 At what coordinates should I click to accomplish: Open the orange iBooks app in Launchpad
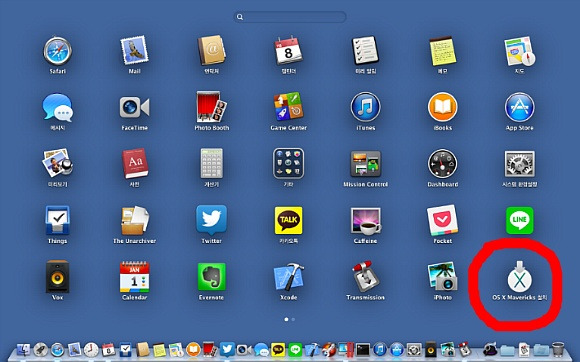442,107
